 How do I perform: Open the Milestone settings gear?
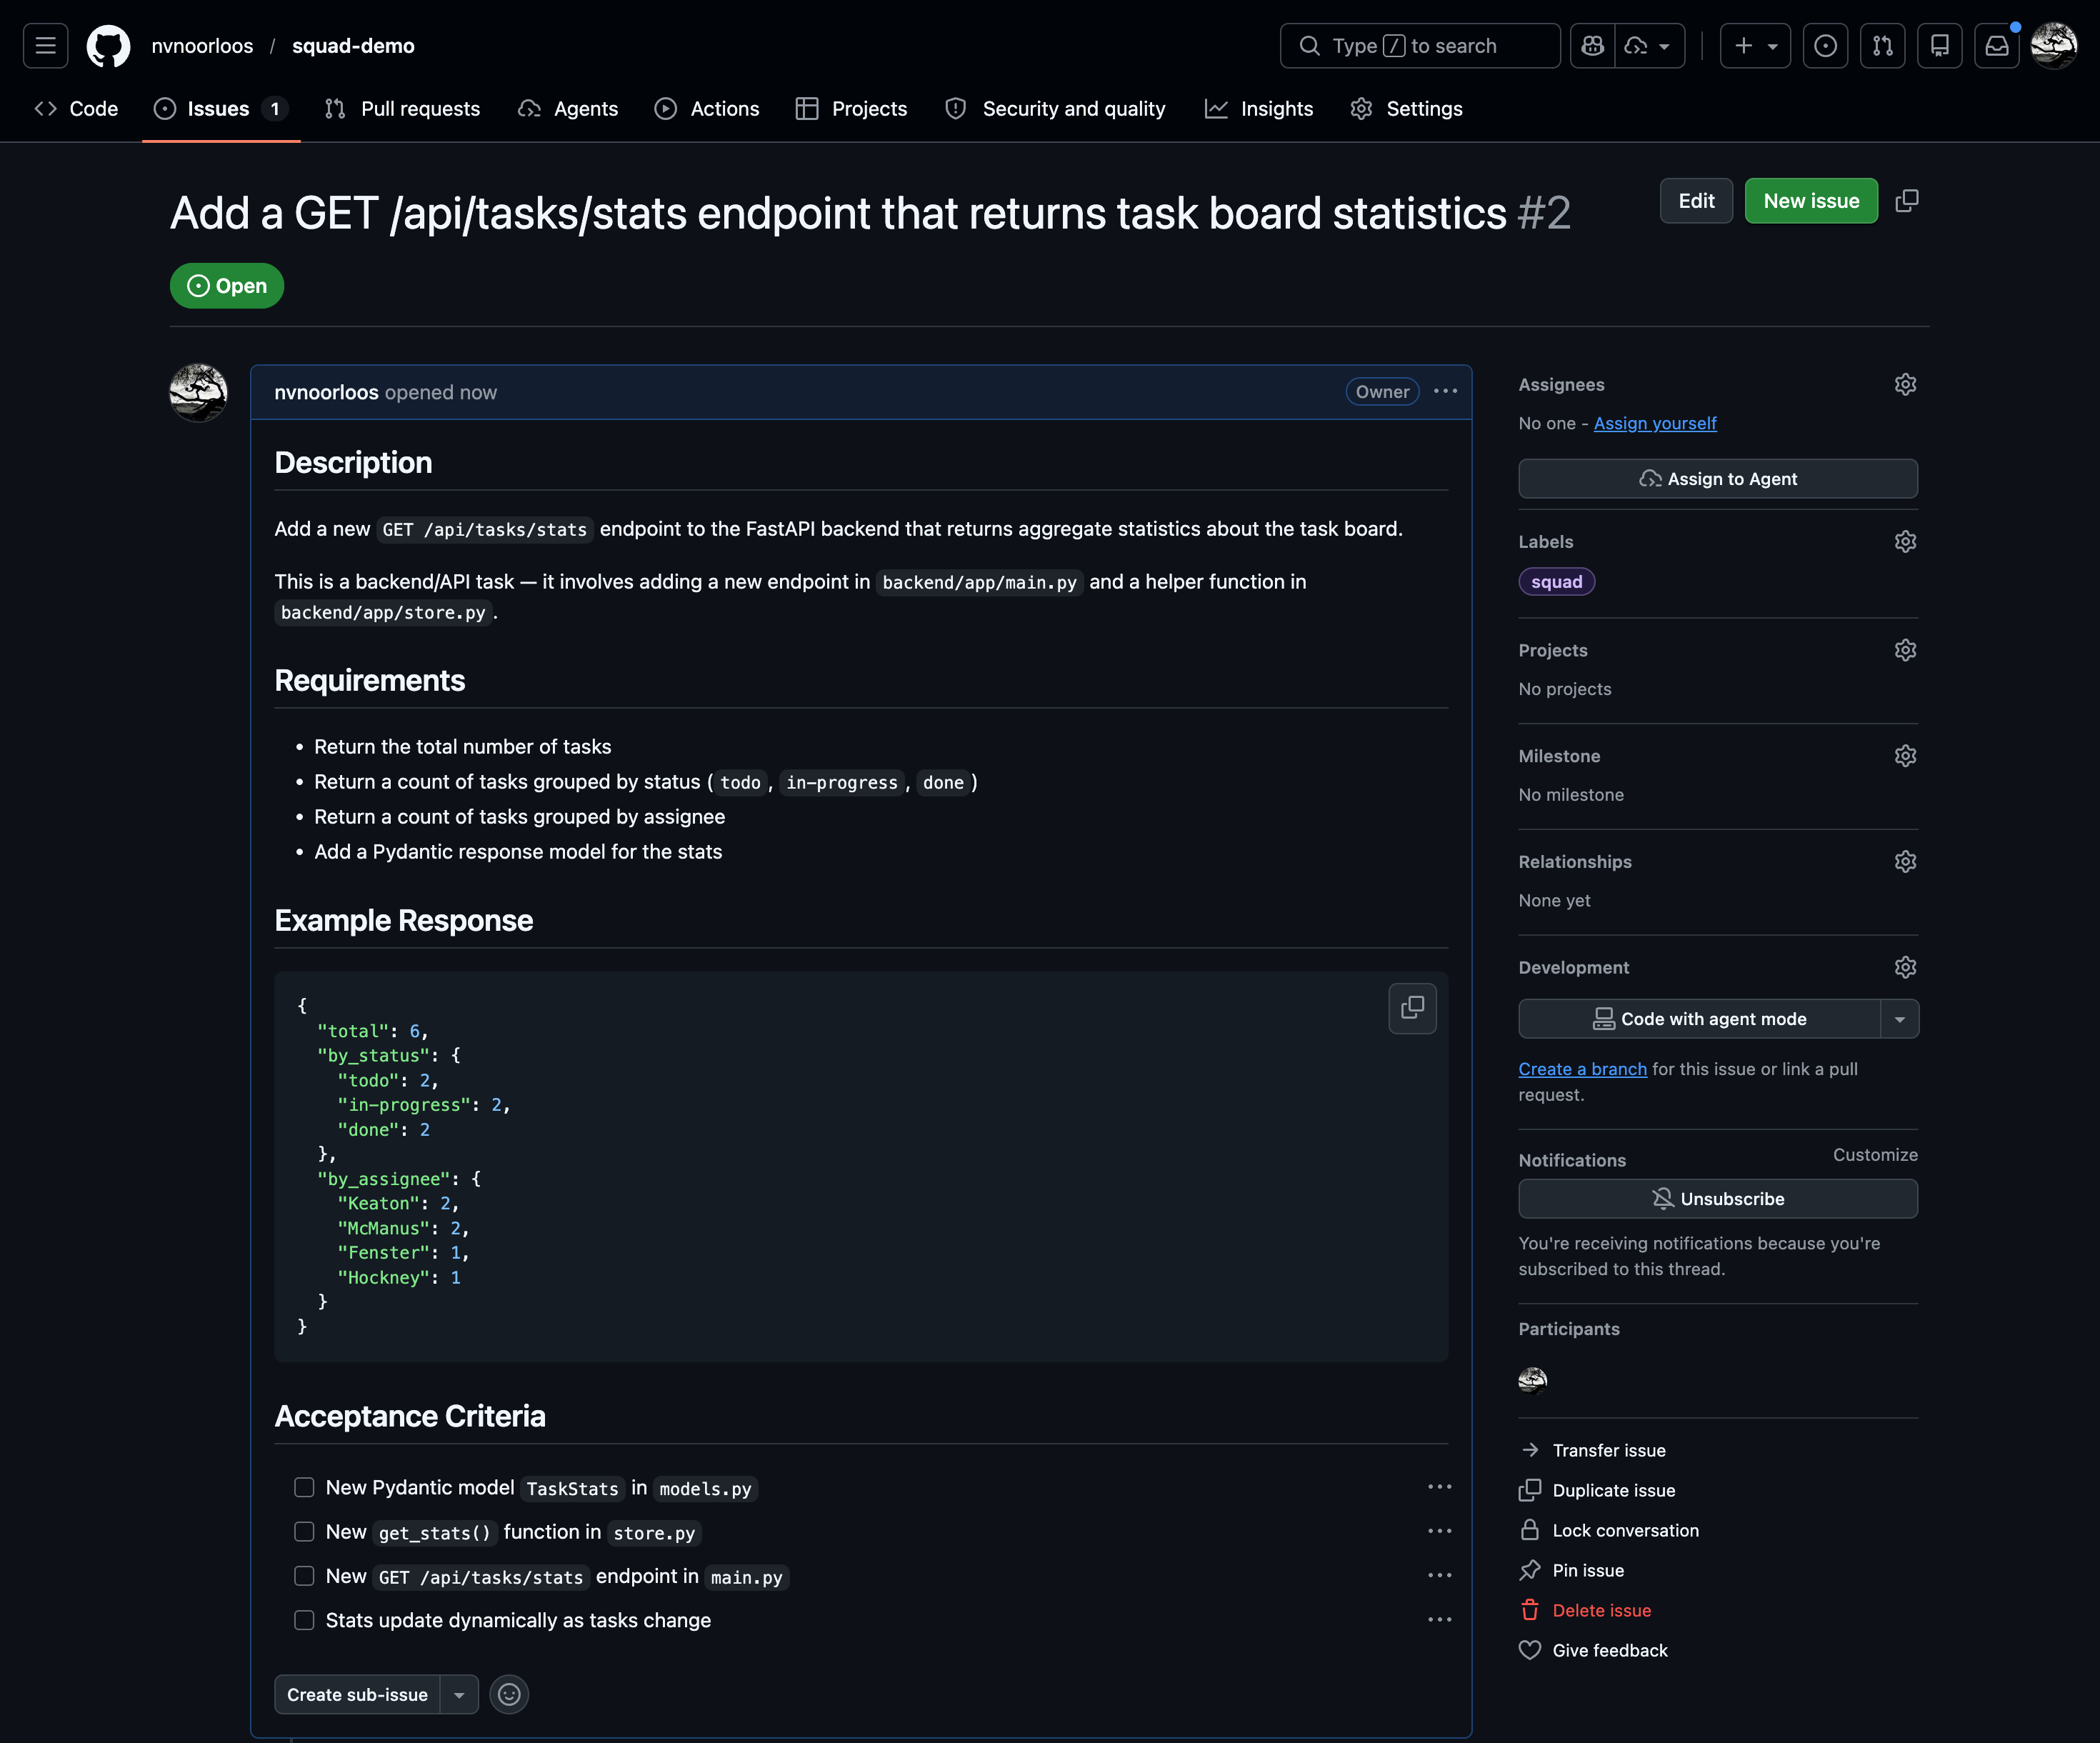(1905, 755)
